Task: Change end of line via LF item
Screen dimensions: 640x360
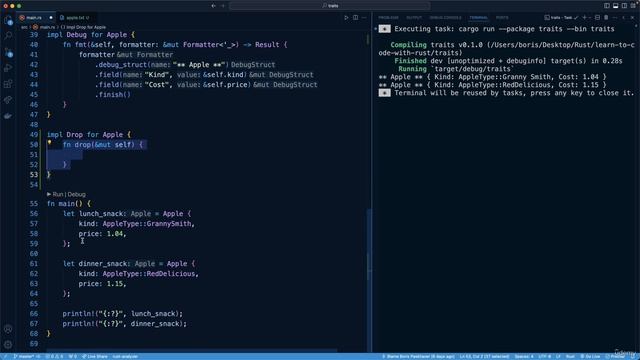Action: pos(558,356)
